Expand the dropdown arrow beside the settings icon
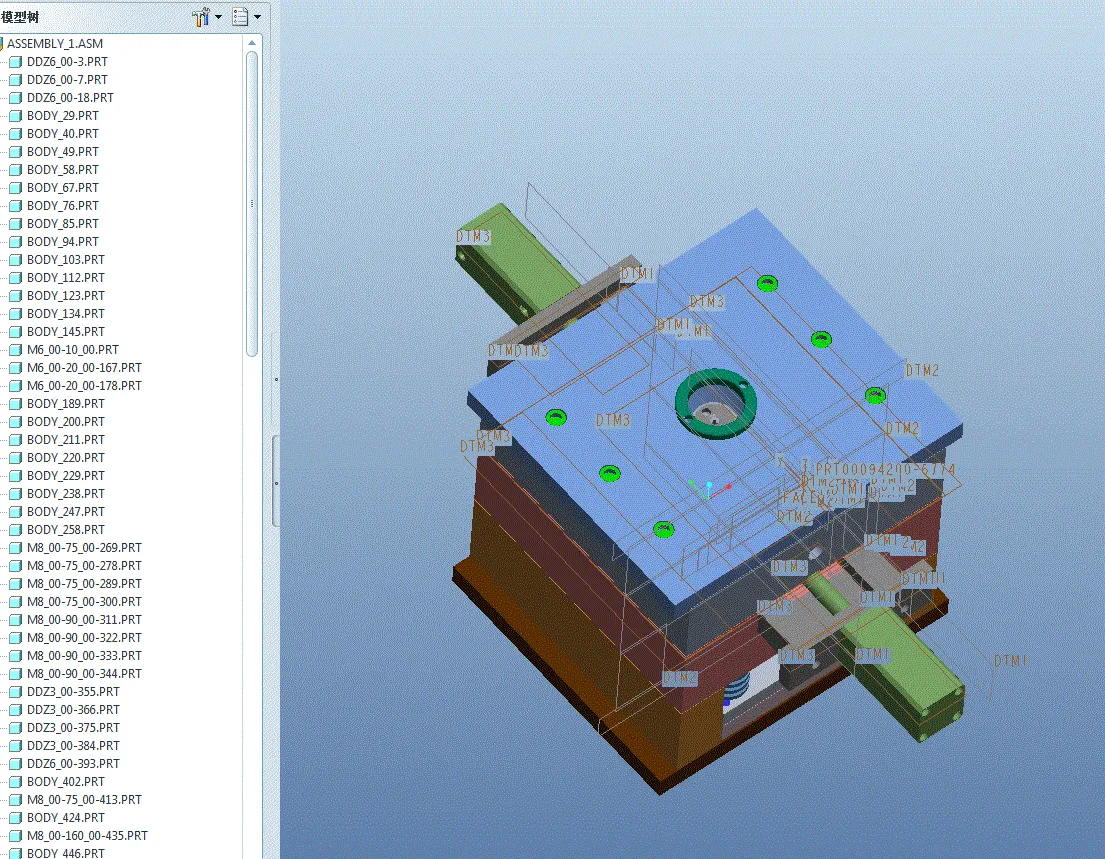The height and width of the screenshot is (859, 1105). (216, 16)
